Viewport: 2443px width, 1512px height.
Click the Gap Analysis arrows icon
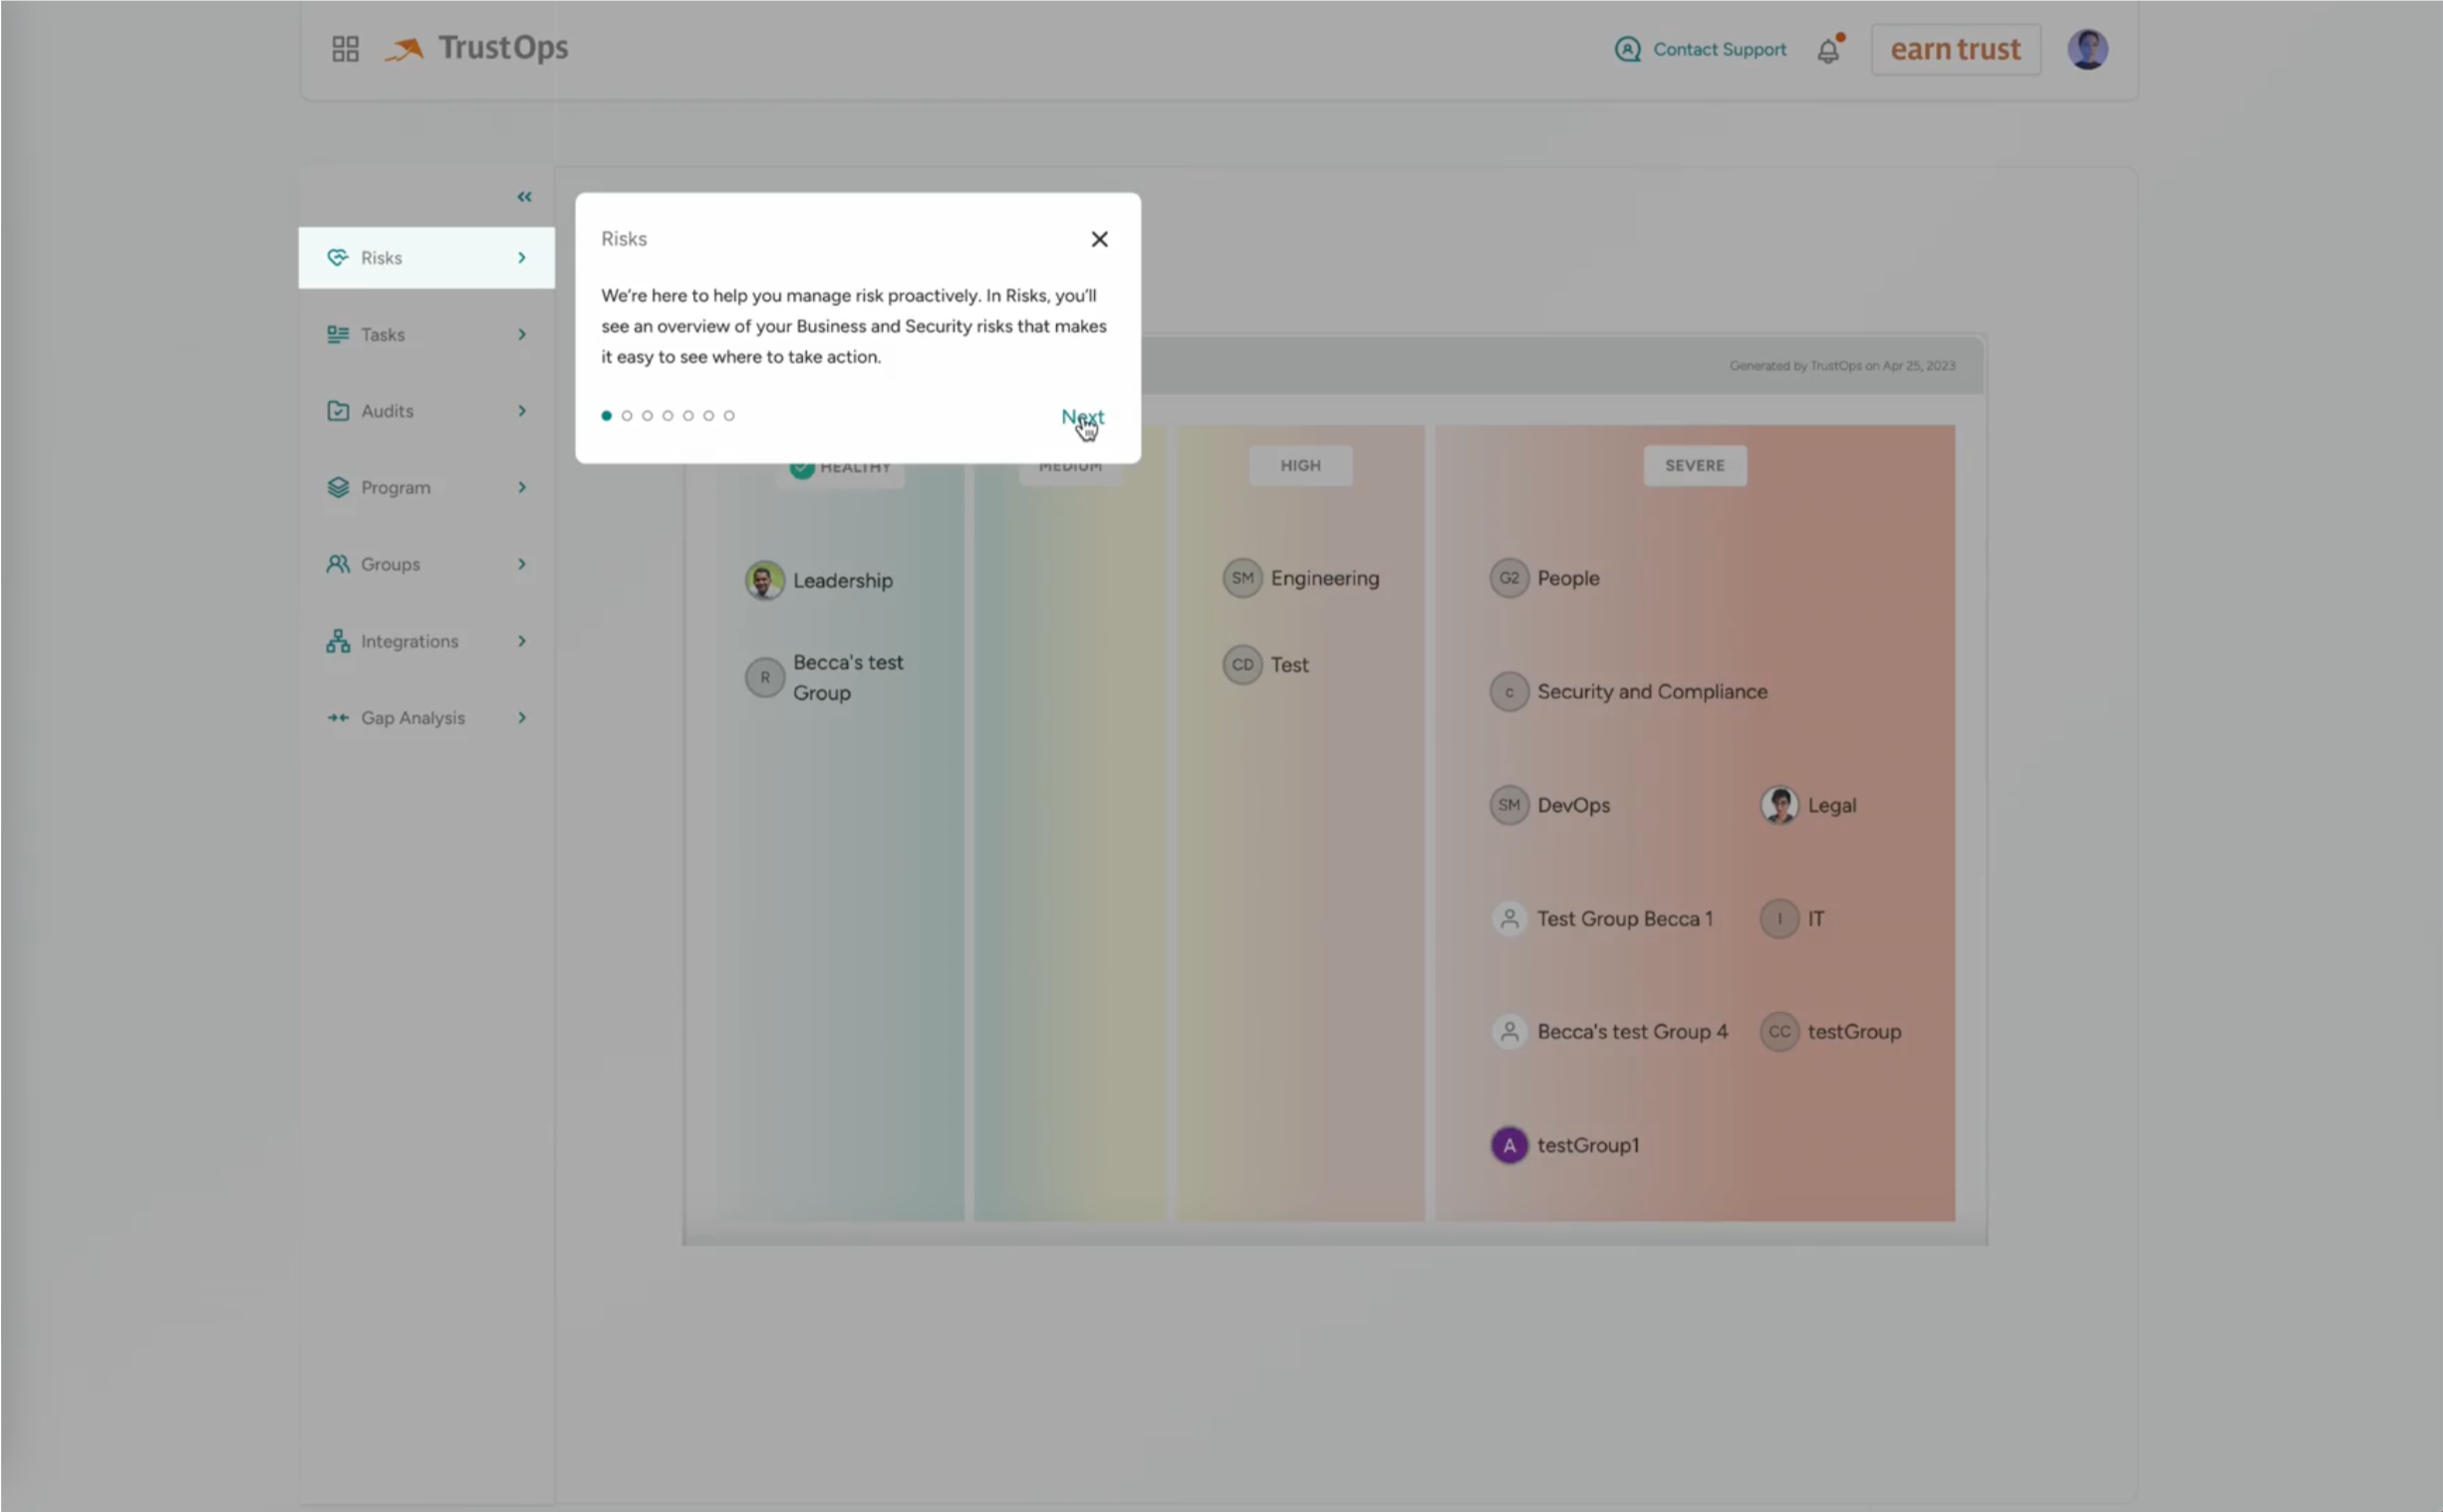tap(338, 718)
